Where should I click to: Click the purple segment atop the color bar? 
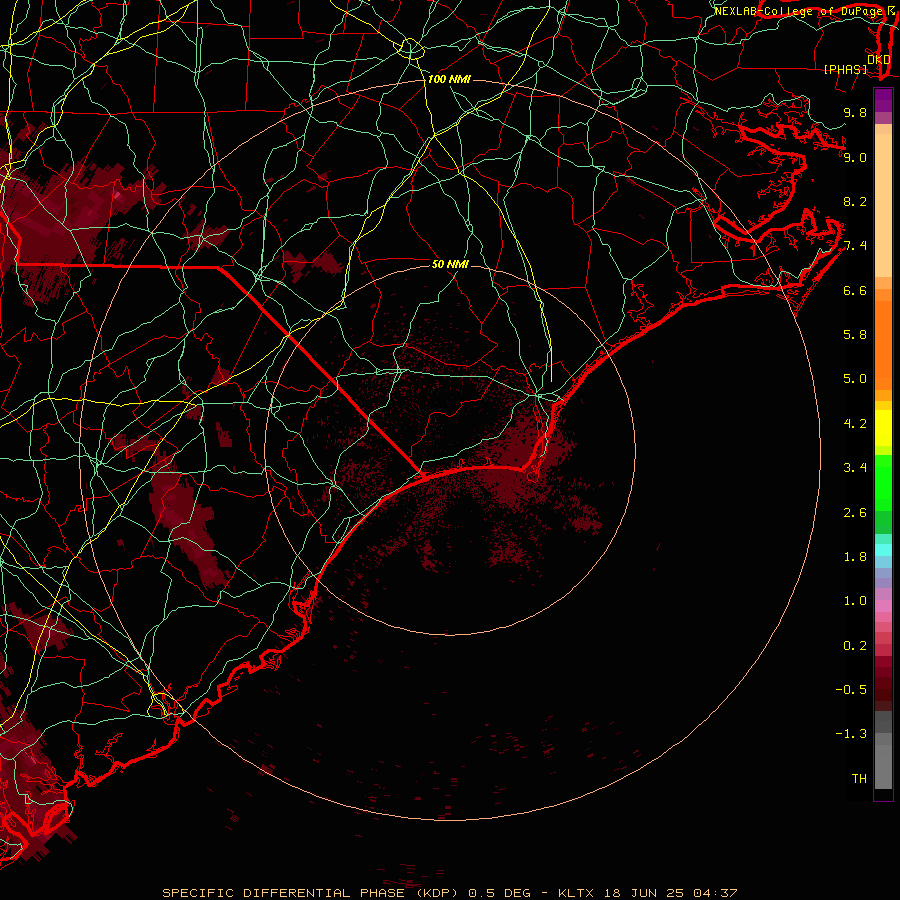(x=883, y=100)
